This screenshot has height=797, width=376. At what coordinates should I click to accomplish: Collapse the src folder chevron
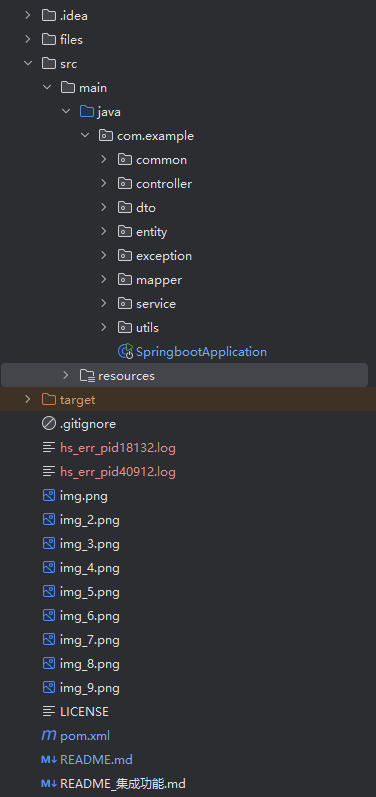[28, 64]
